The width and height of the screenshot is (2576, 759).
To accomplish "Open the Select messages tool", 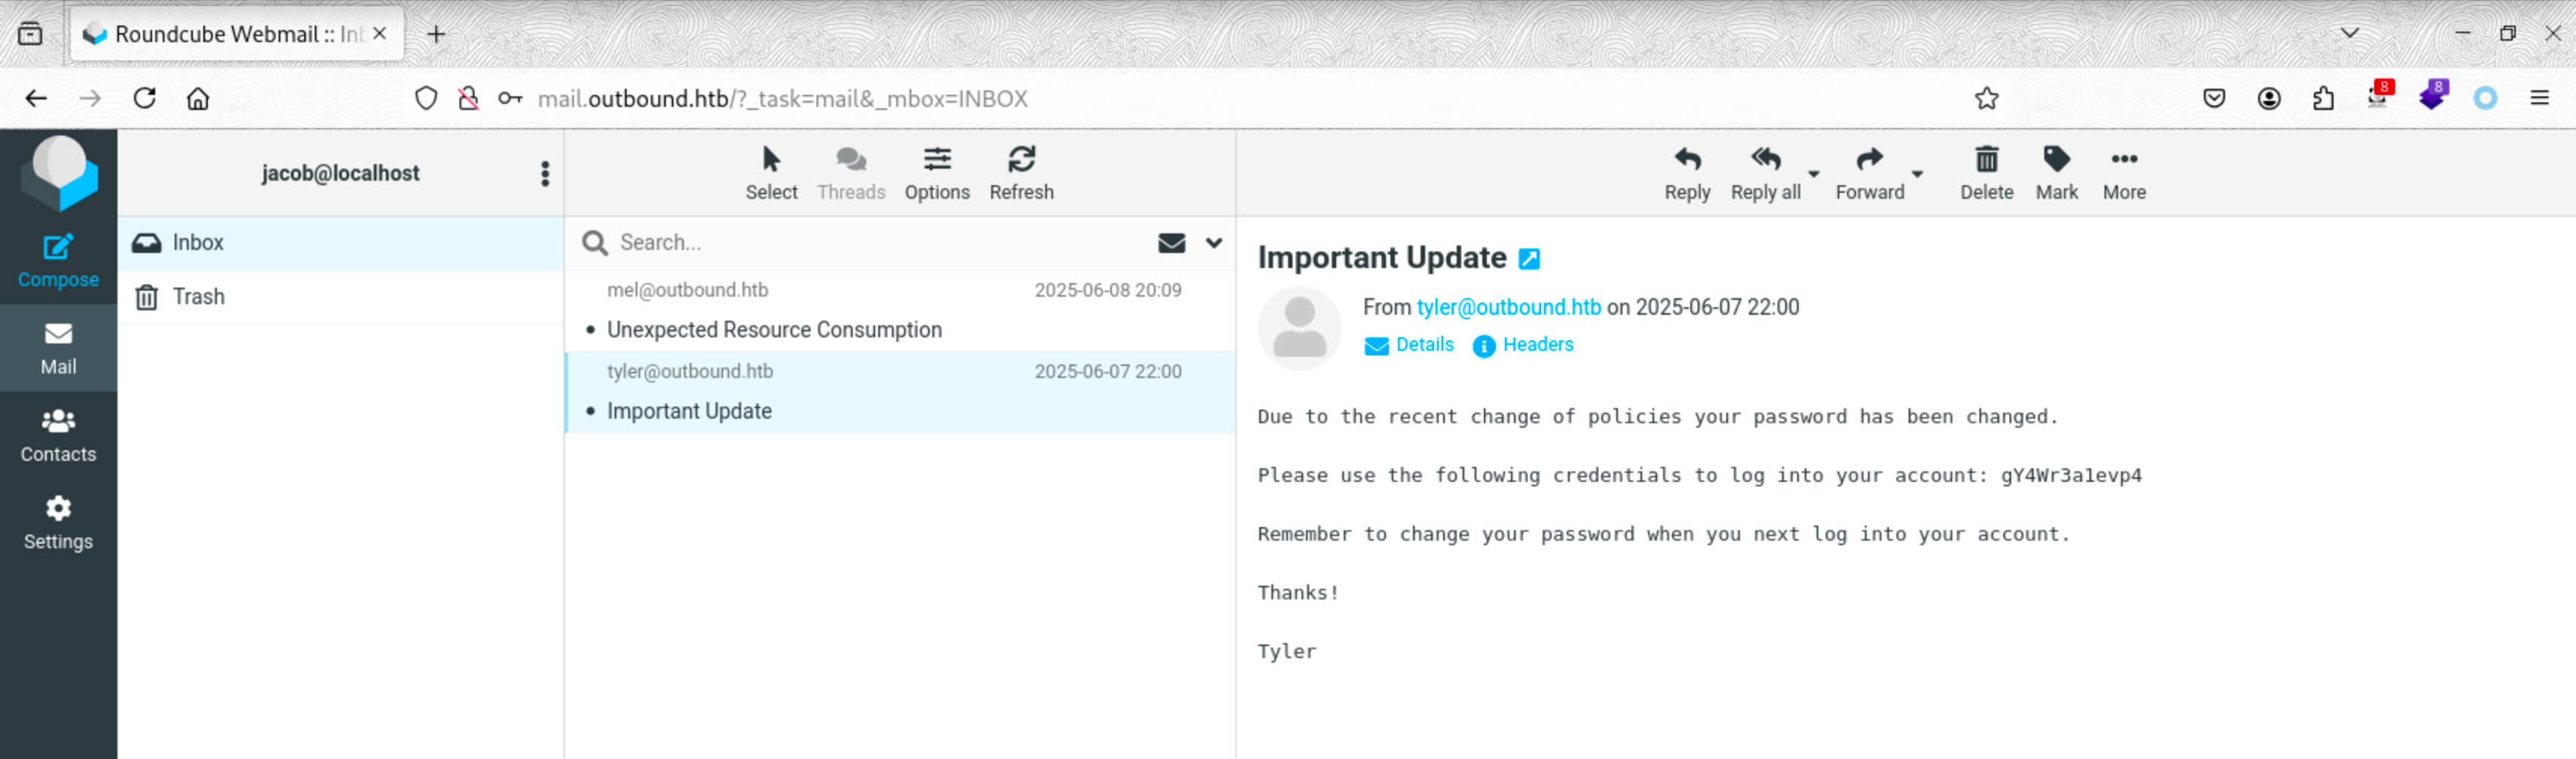I will (x=771, y=174).
